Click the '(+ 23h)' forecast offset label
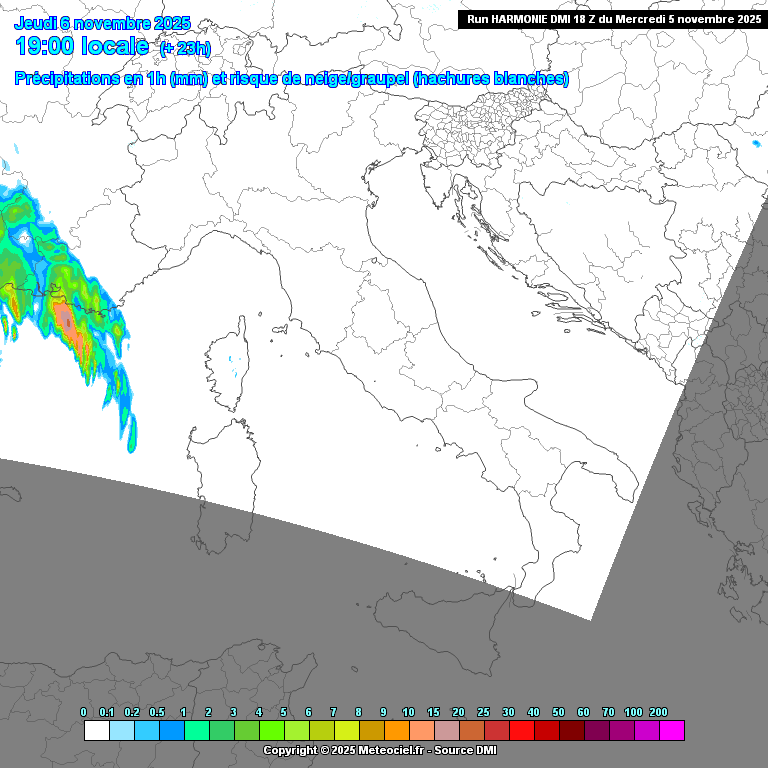Viewport: 768px width, 768px height. [x=185, y=48]
